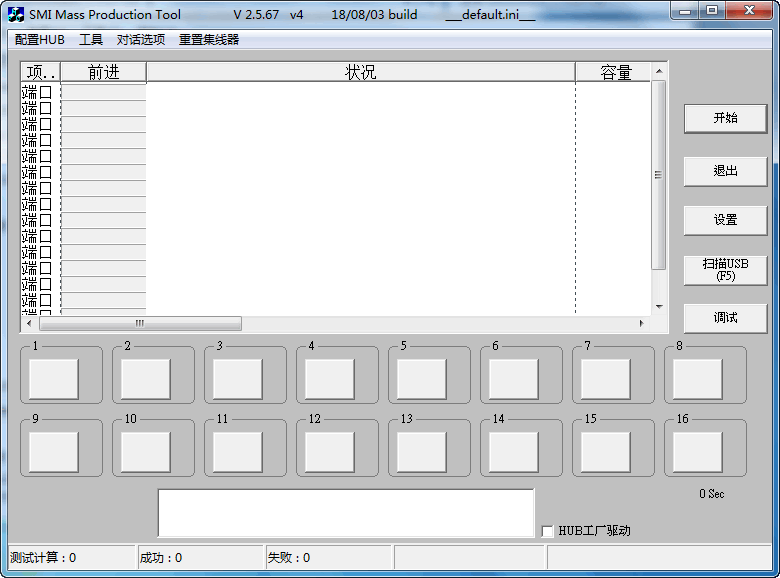Click the horizontal scroll right arrow

tap(641, 324)
